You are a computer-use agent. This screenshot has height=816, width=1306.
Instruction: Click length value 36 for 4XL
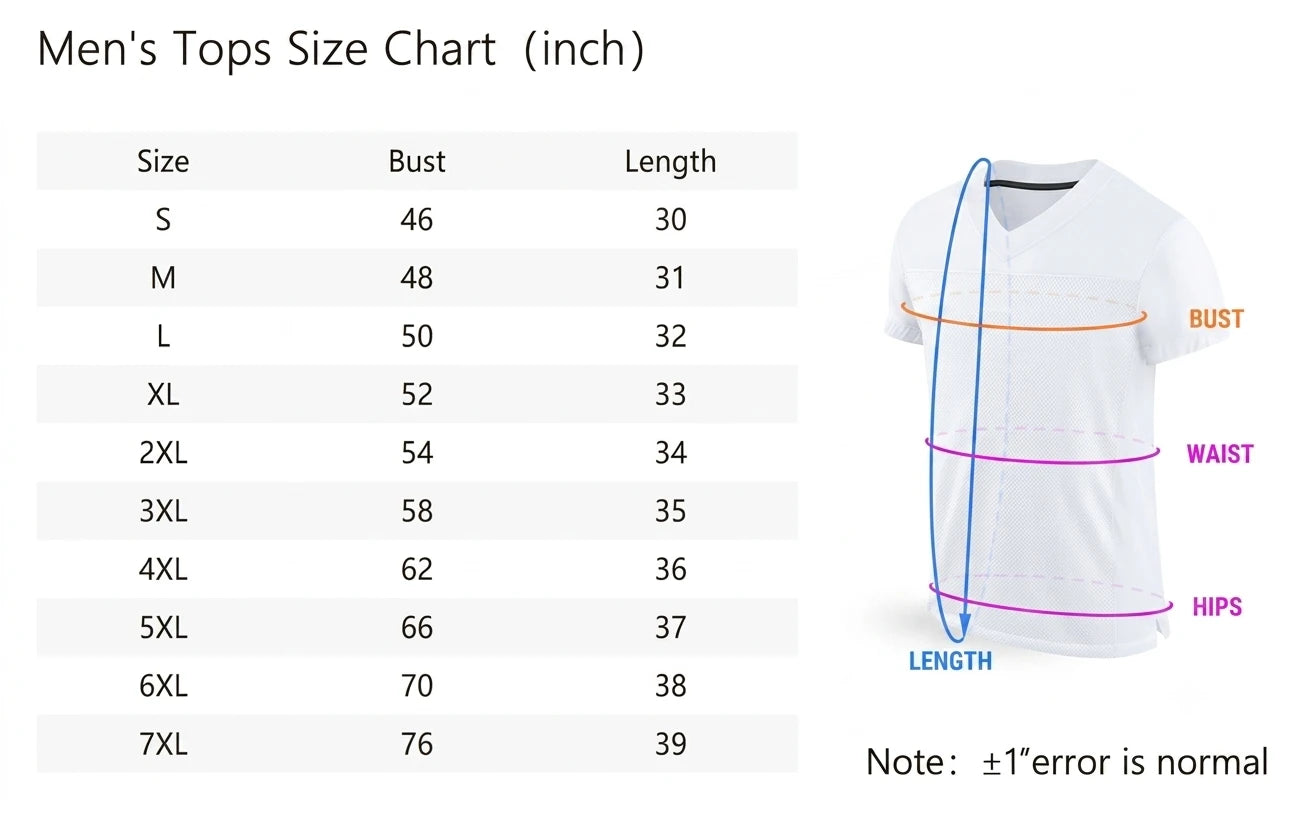tap(671, 569)
